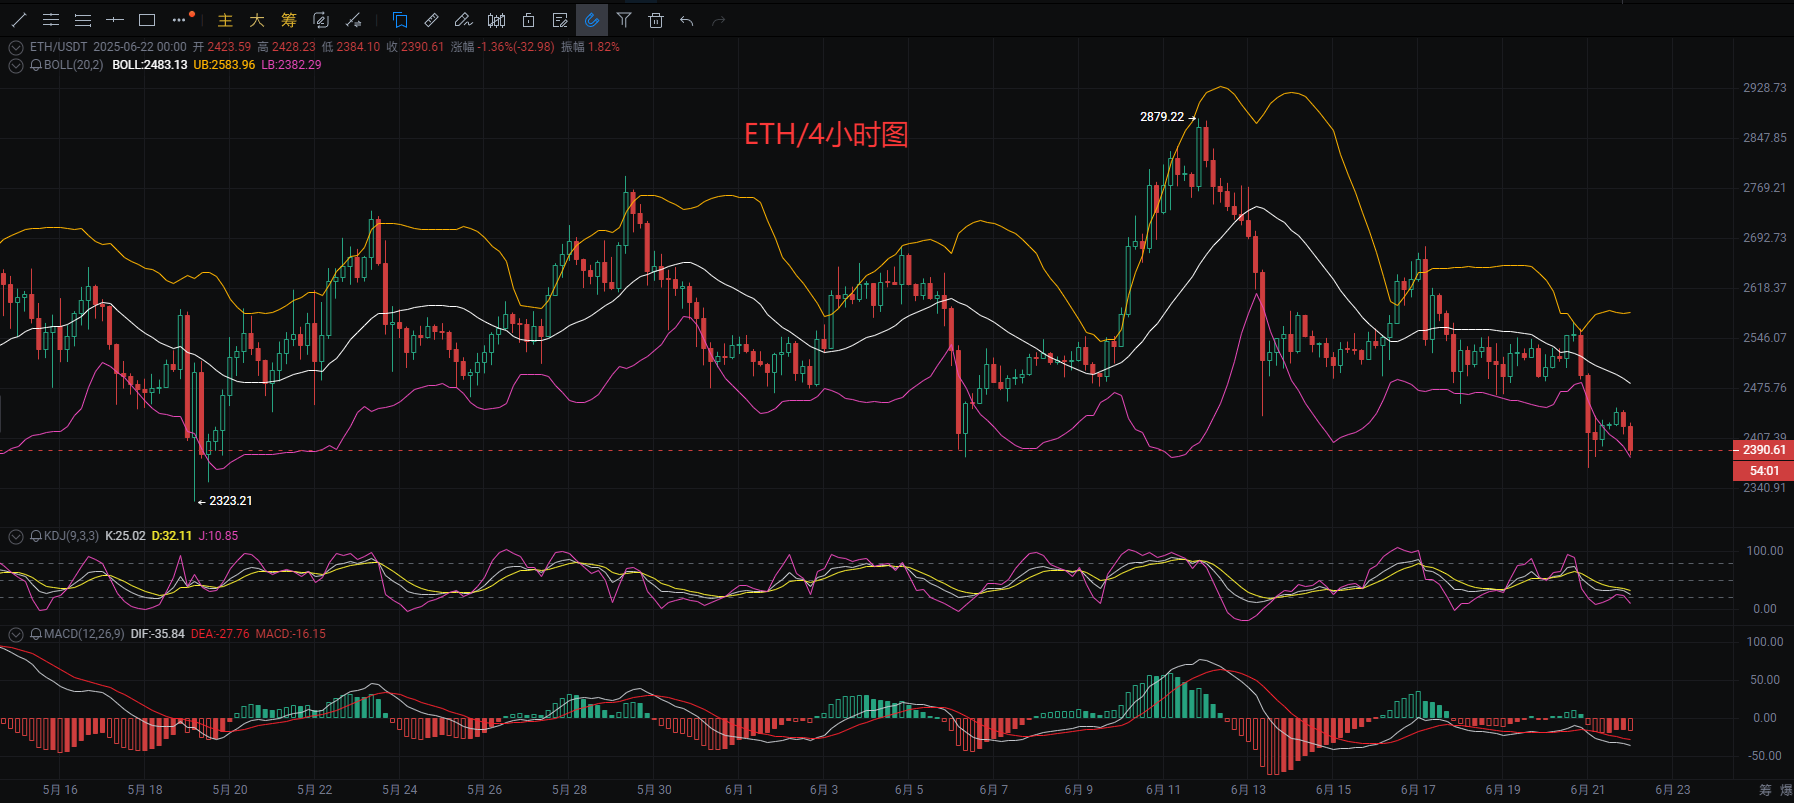Undo the last drawing action
1794x803 pixels.
pyautogui.click(x=687, y=20)
